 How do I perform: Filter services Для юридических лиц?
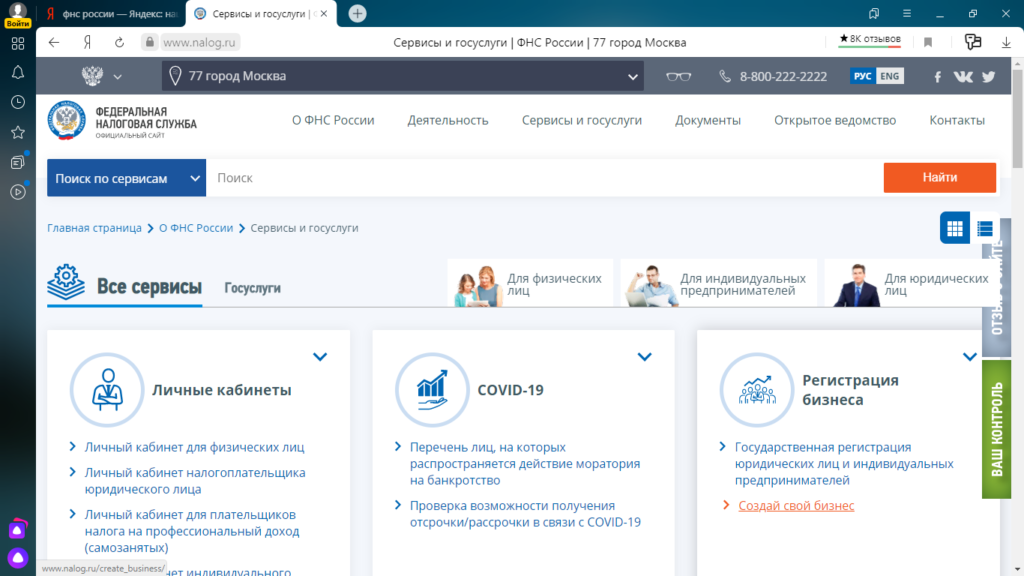[912, 283]
